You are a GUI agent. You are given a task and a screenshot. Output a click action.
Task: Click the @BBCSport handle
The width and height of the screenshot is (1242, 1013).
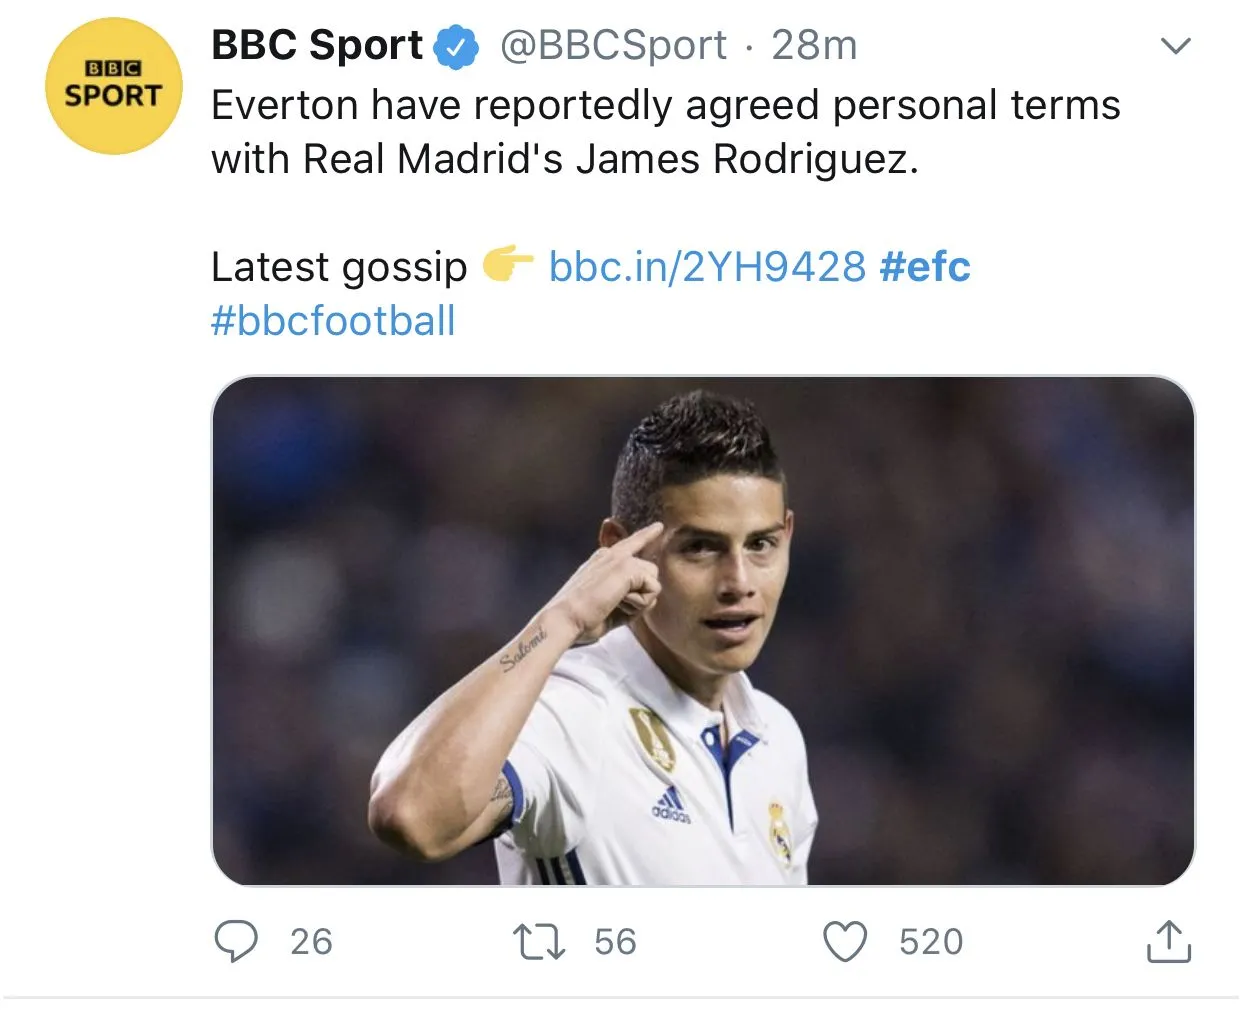[612, 46]
